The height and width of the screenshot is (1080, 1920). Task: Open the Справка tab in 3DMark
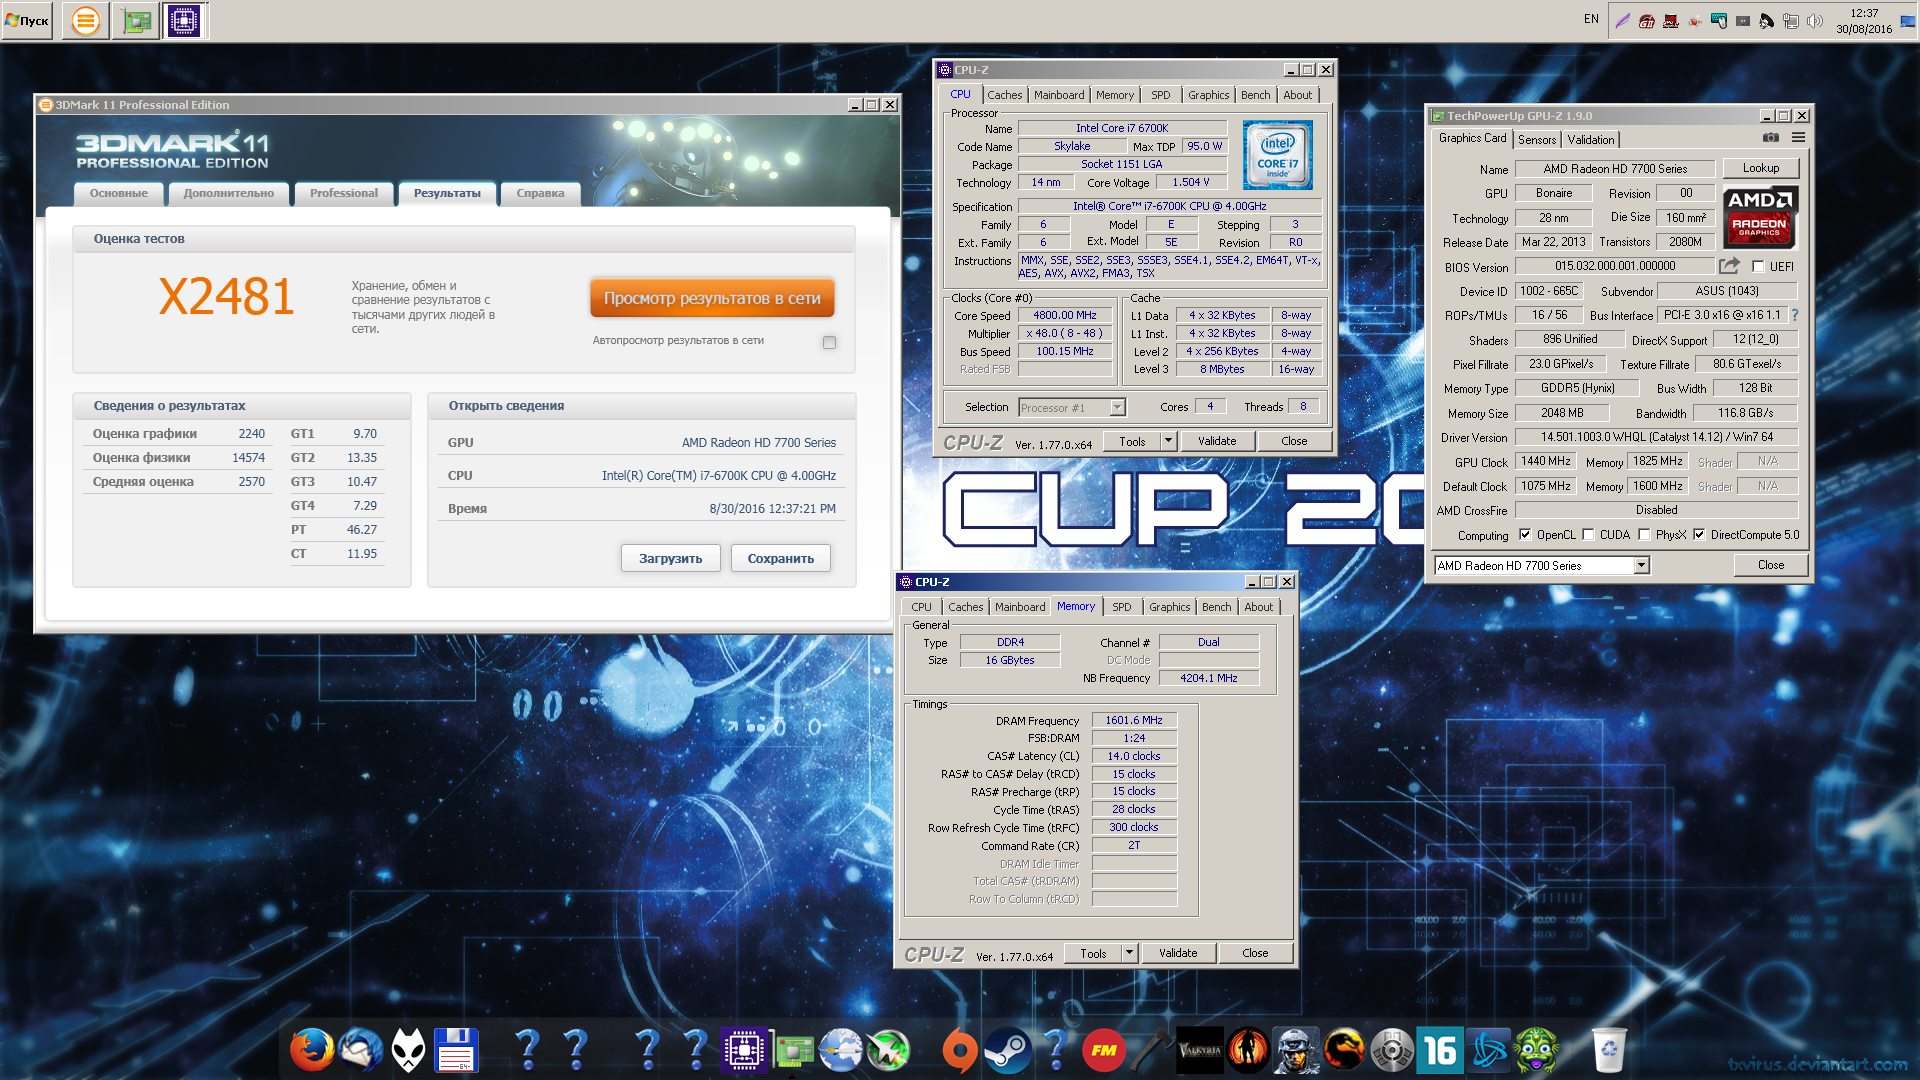(x=540, y=193)
